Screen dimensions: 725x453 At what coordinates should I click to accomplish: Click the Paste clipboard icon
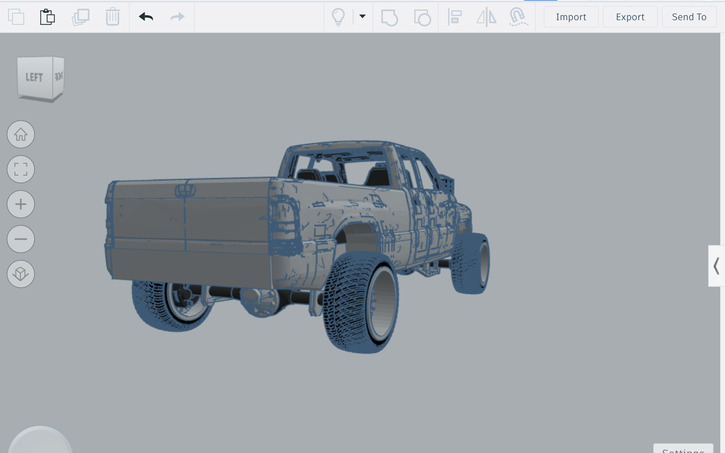pos(47,17)
